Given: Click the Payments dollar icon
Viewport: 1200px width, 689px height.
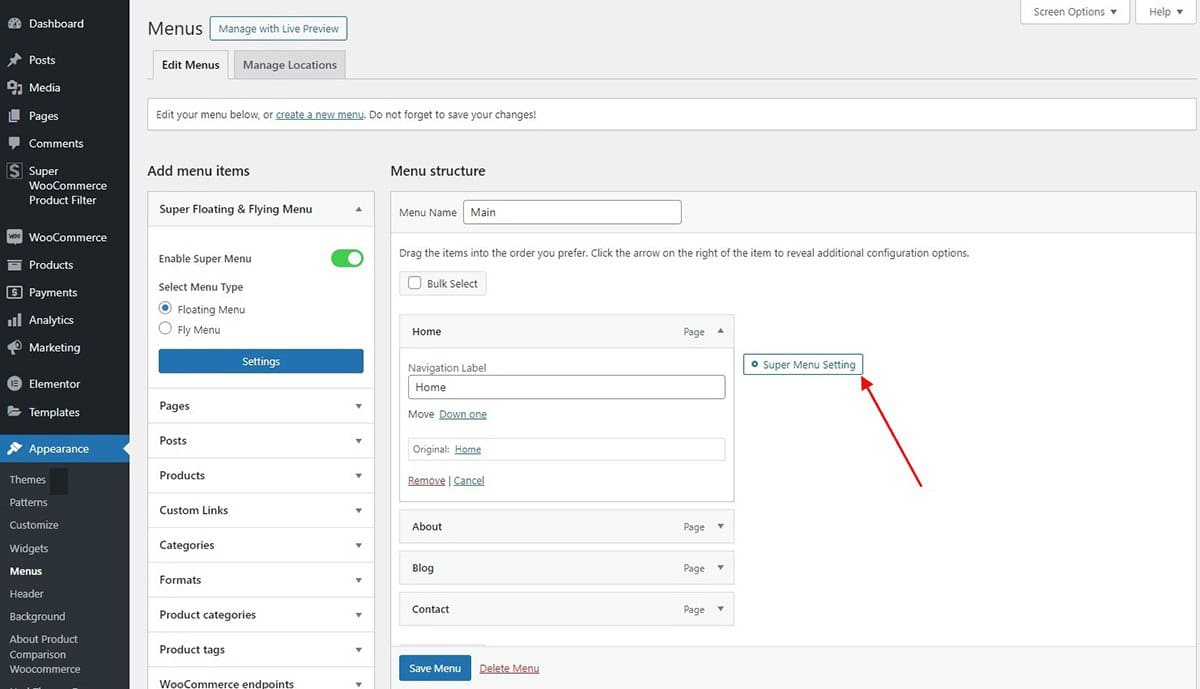Looking at the screenshot, I should pos(14,292).
